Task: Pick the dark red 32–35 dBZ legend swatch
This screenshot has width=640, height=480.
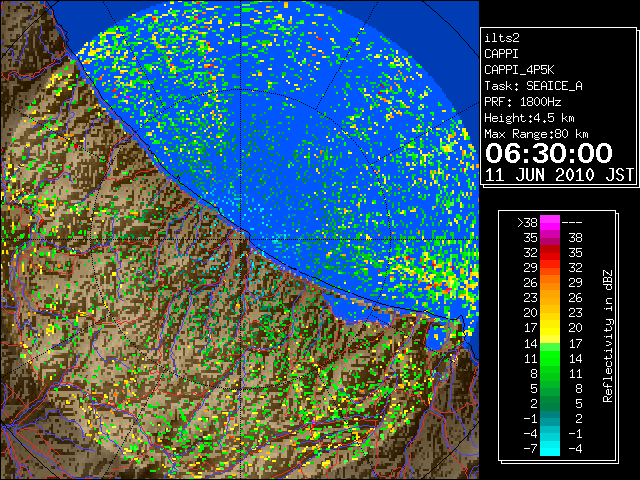Action: 550,253
